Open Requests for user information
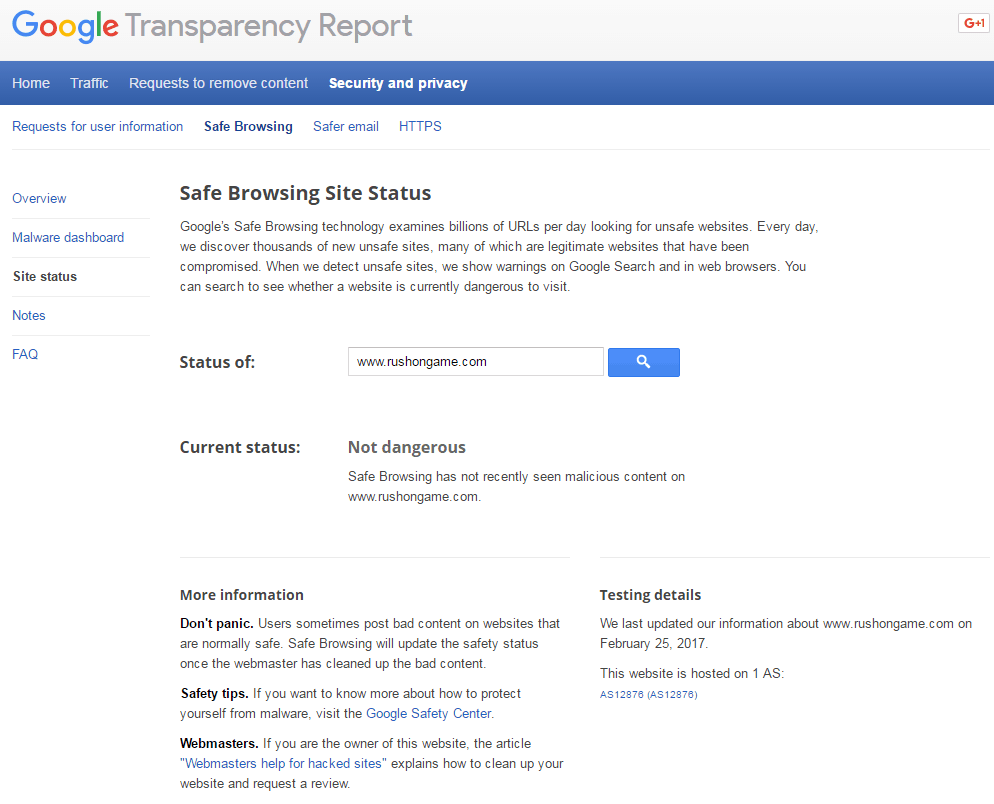Screen dimensions: 994x804 tap(98, 126)
